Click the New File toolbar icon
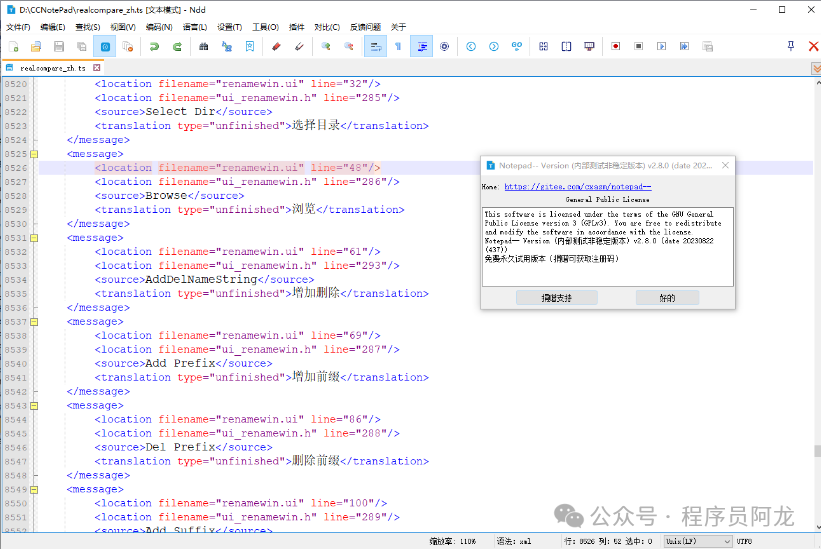This screenshot has height=549, width=821. tap(13, 46)
